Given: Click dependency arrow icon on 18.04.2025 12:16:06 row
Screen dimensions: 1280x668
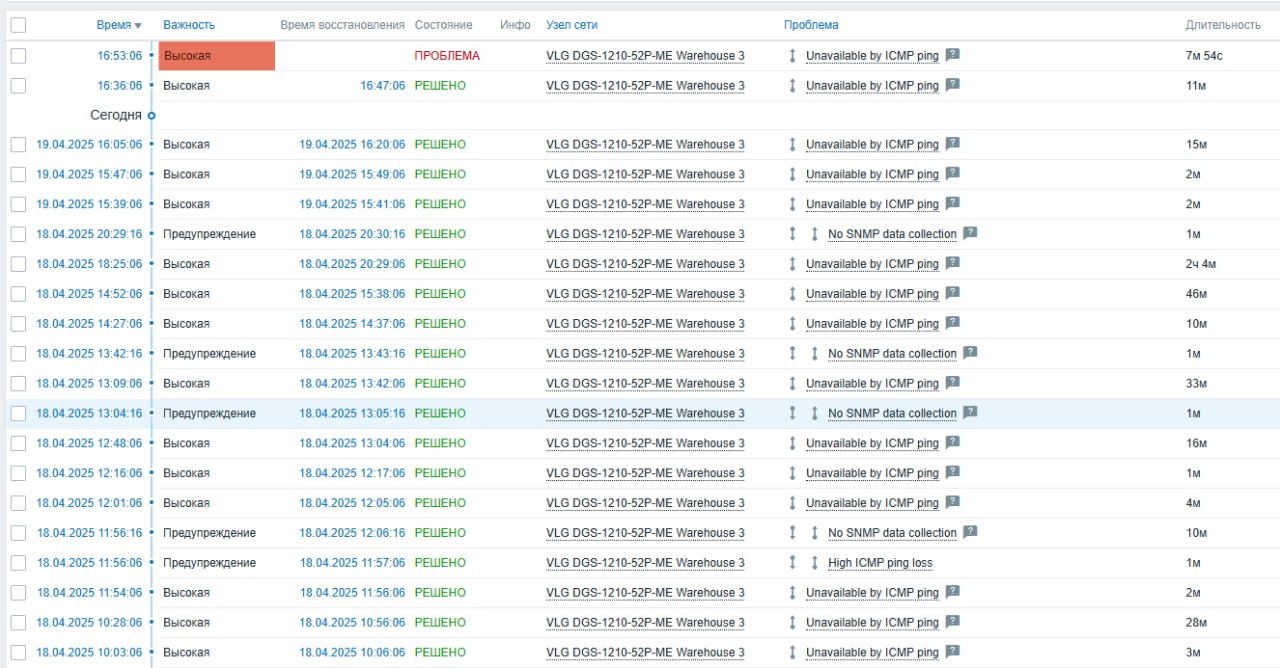Looking at the screenshot, I should (792, 473).
